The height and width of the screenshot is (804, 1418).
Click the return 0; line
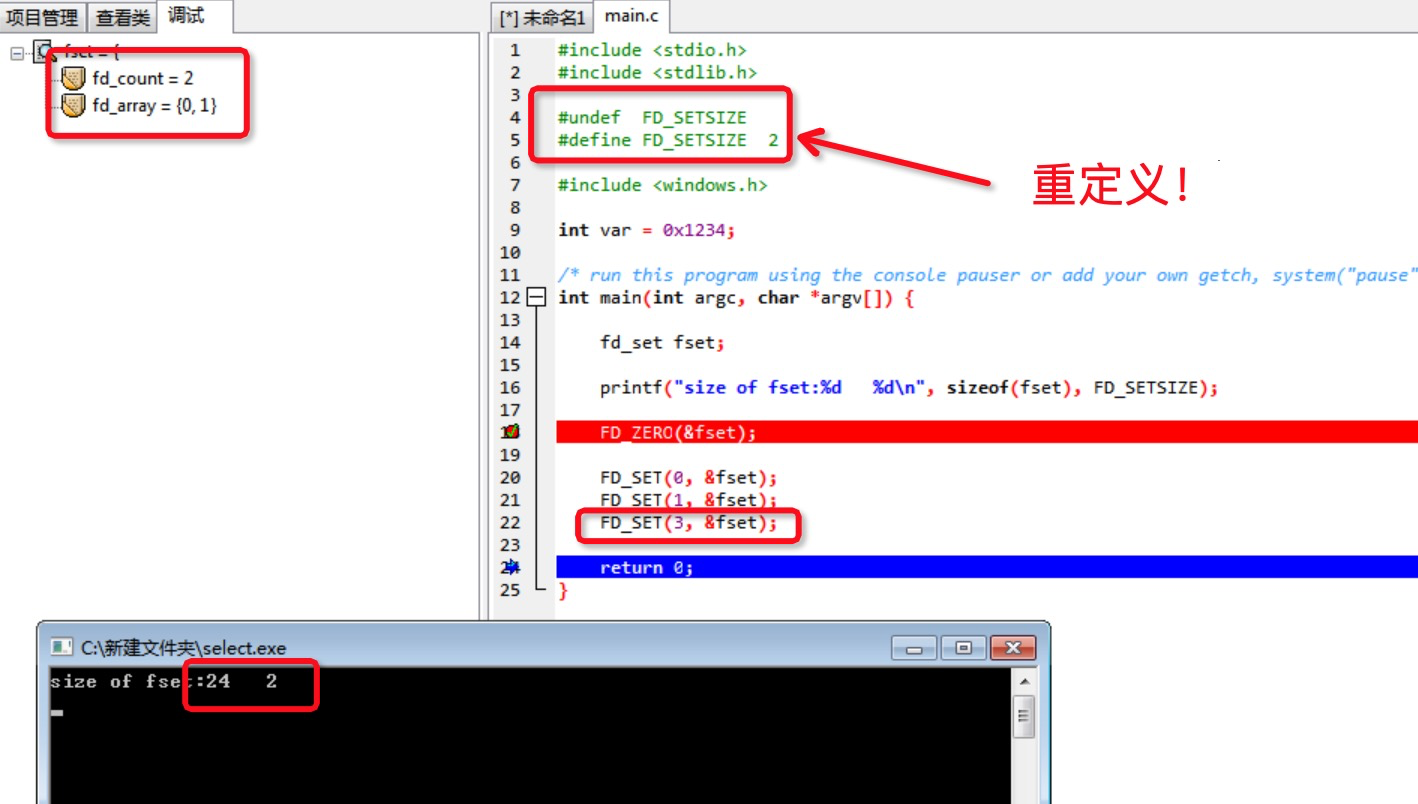987,567
